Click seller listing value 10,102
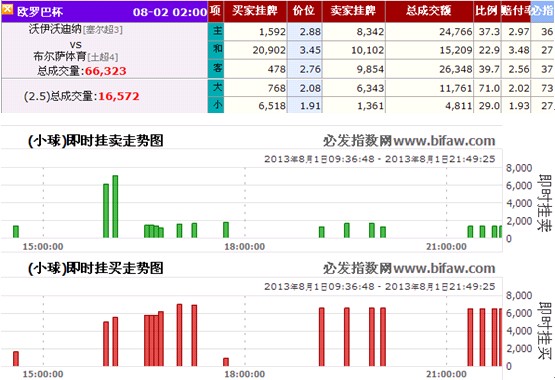Viewport: 555px width, 380px height. 367,50
